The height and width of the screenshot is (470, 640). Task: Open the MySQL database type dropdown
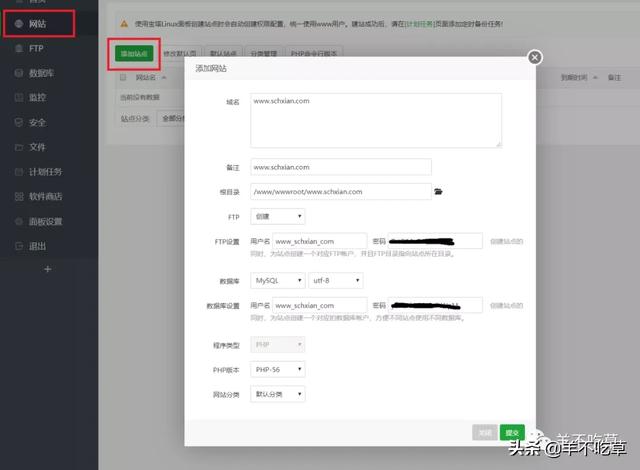click(278, 280)
